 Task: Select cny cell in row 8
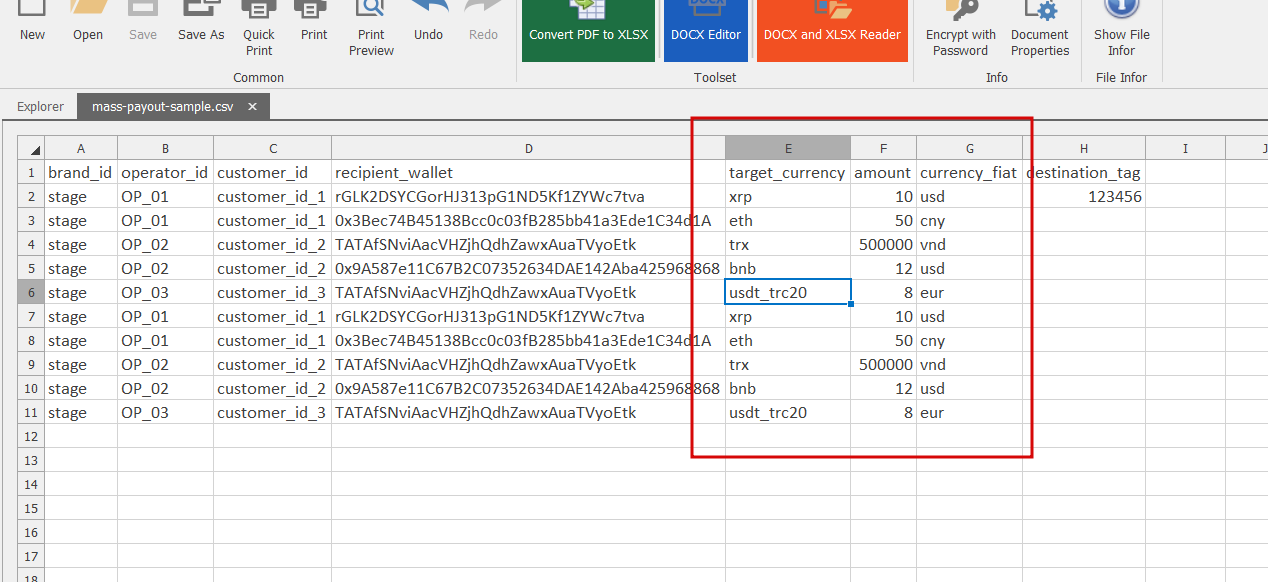pos(969,340)
